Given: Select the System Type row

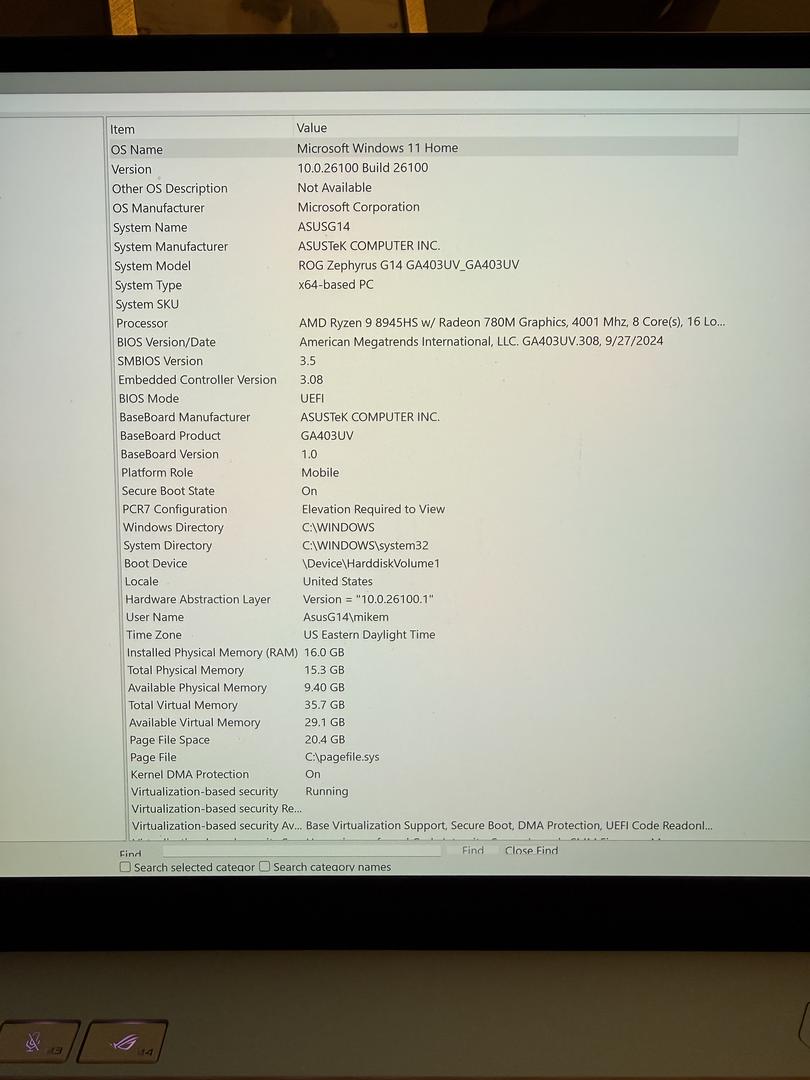Looking at the screenshot, I should [424, 284].
